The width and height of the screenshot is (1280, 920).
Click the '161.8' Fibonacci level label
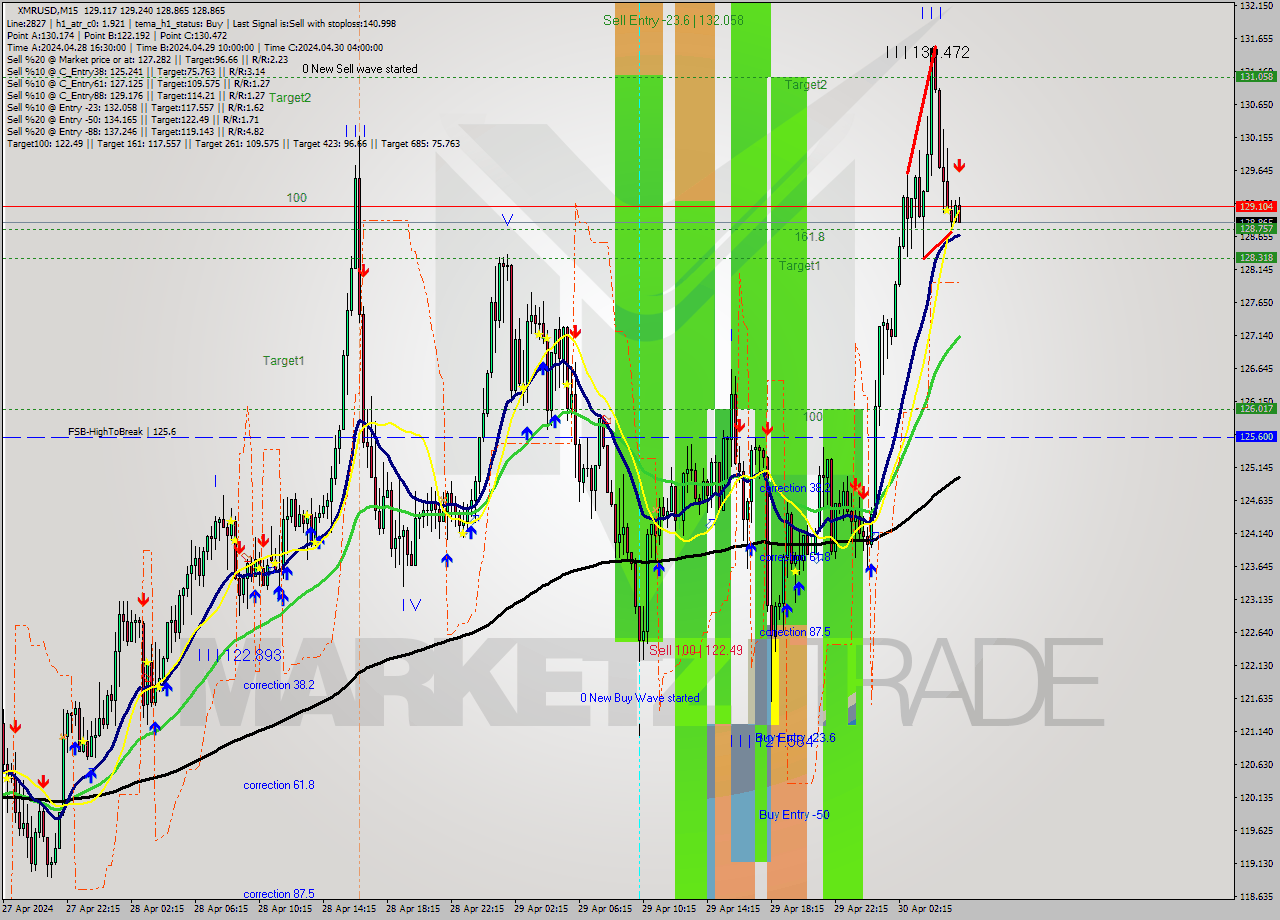pos(810,237)
